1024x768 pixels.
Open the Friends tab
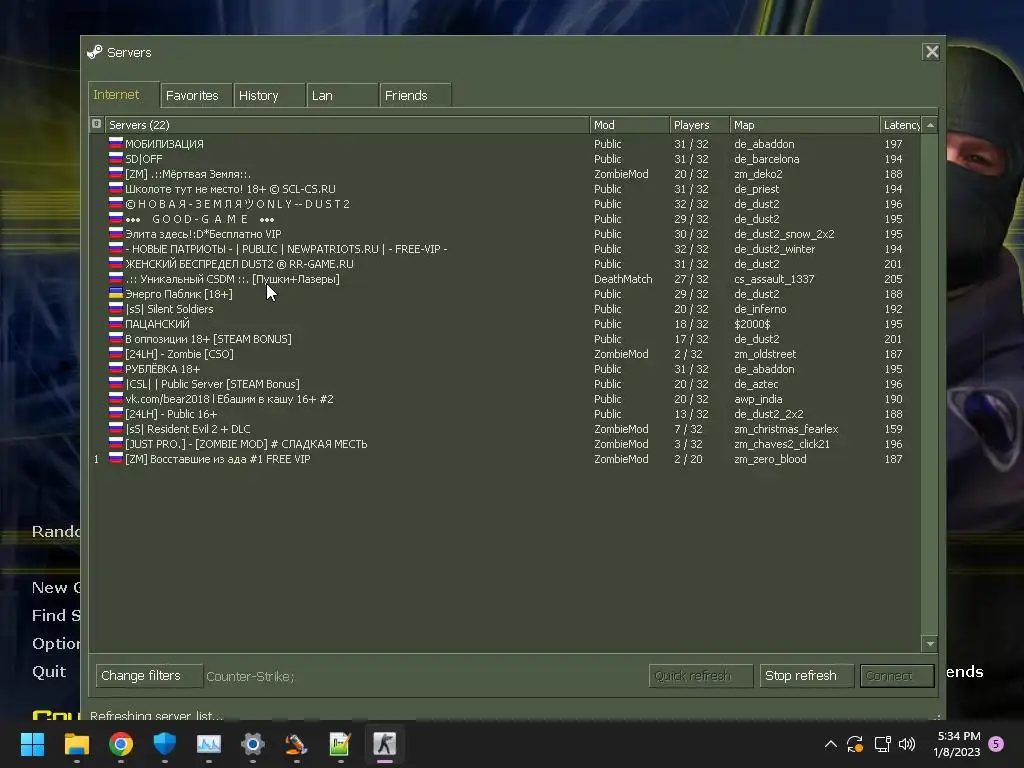[x=416, y=95]
